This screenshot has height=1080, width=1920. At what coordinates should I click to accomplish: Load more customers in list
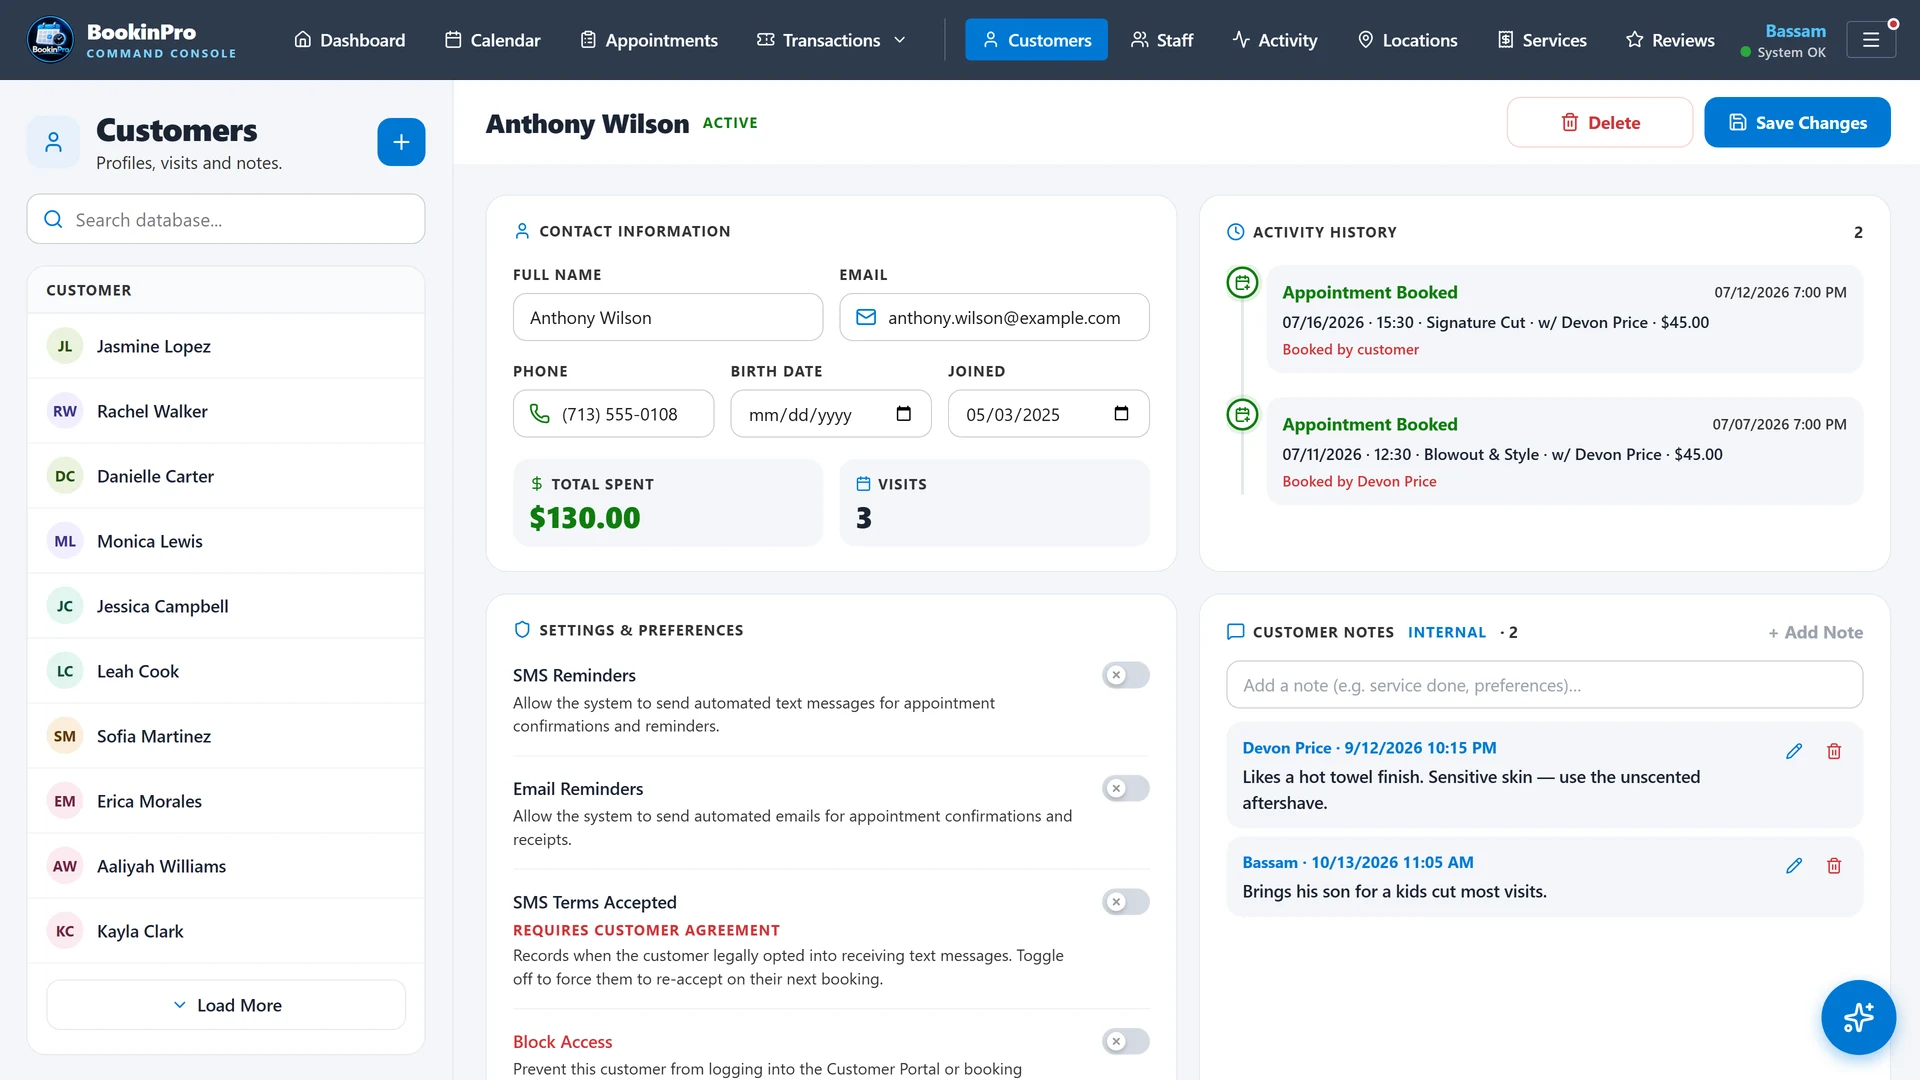226,1005
